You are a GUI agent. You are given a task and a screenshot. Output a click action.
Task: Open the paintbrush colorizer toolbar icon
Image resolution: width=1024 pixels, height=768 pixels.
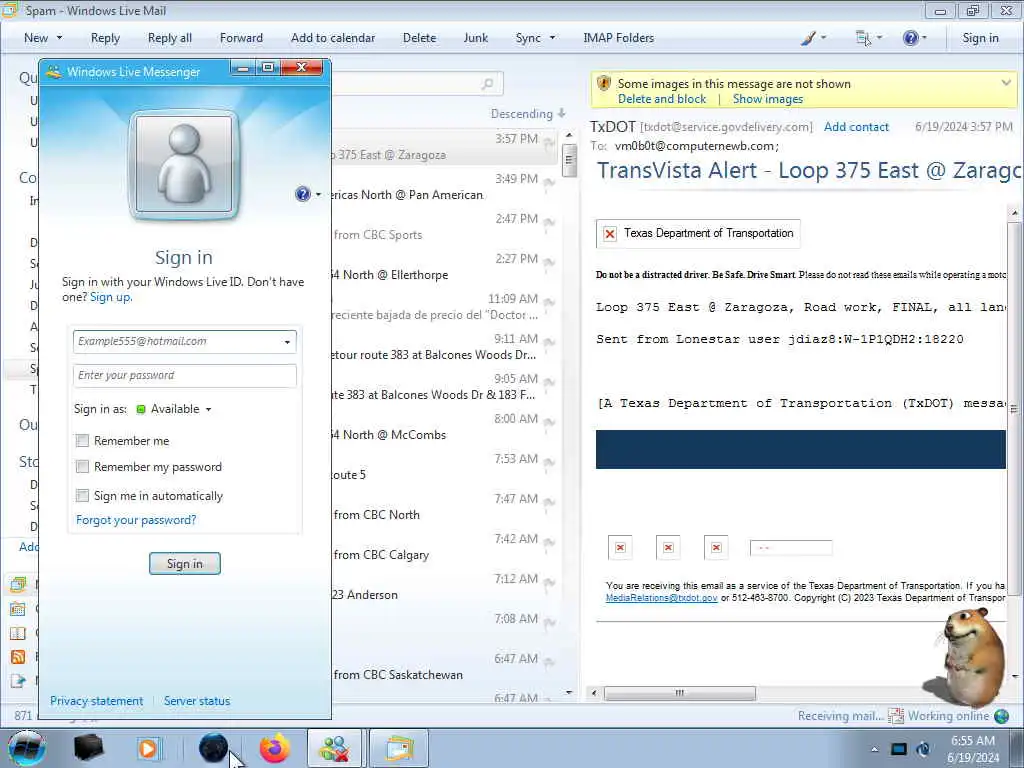click(x=808, y=38)
